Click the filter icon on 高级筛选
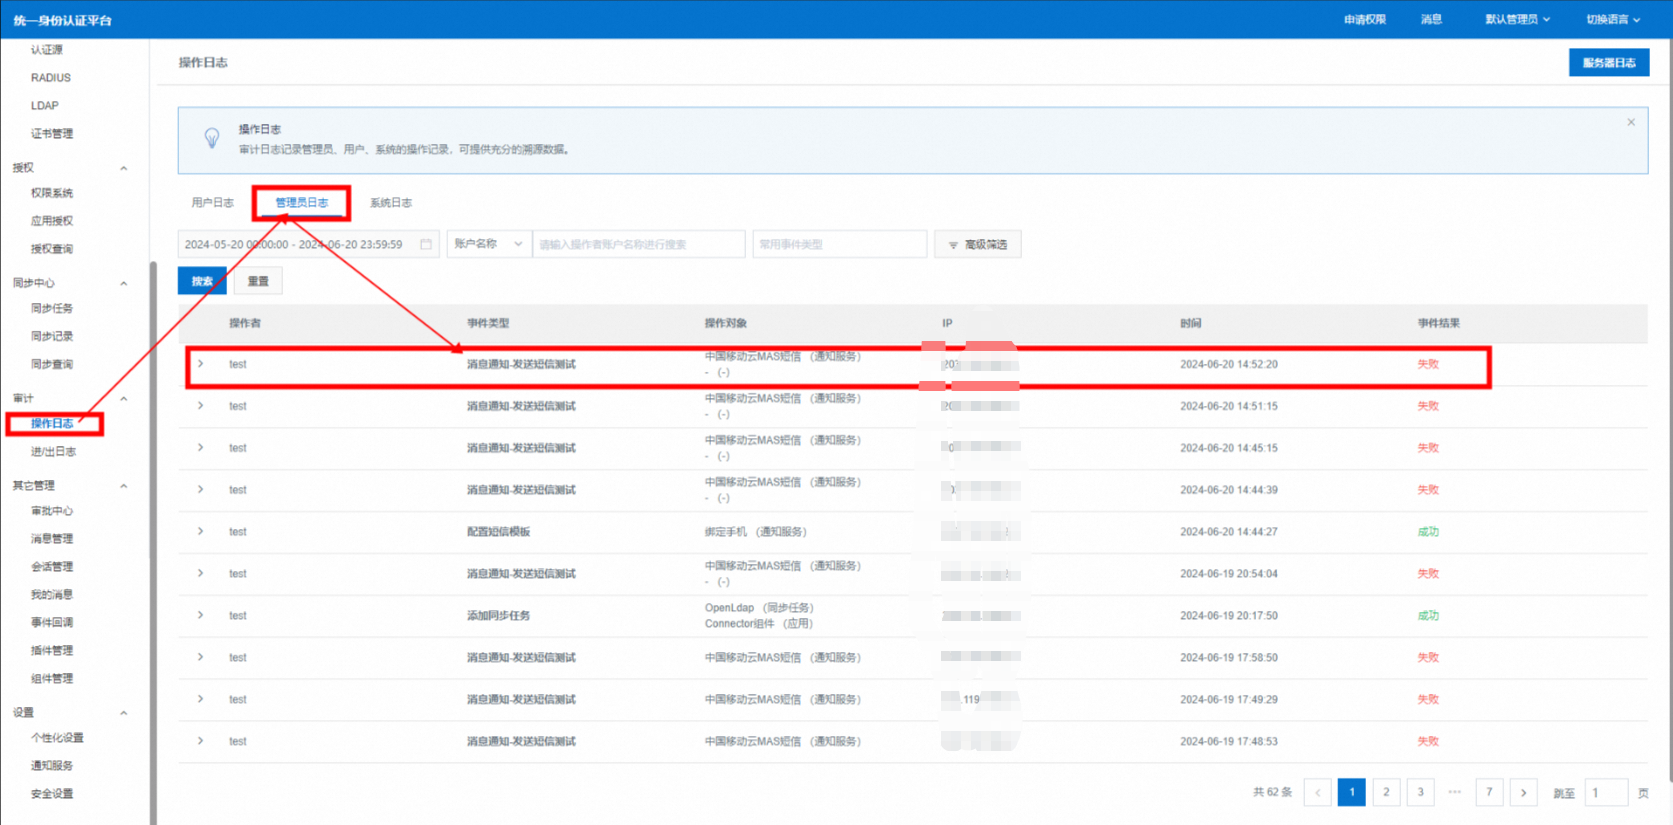Screen dimensions: 1673x825 953,245
